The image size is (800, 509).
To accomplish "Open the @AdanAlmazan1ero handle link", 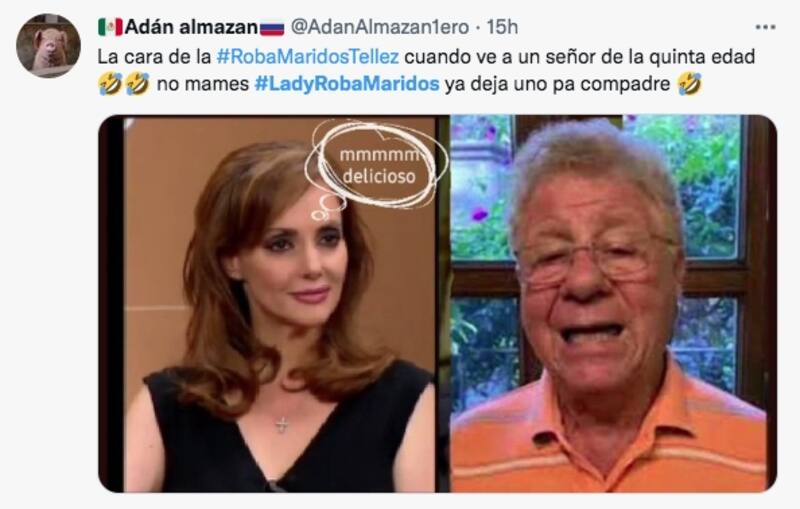I will [379, 27].
